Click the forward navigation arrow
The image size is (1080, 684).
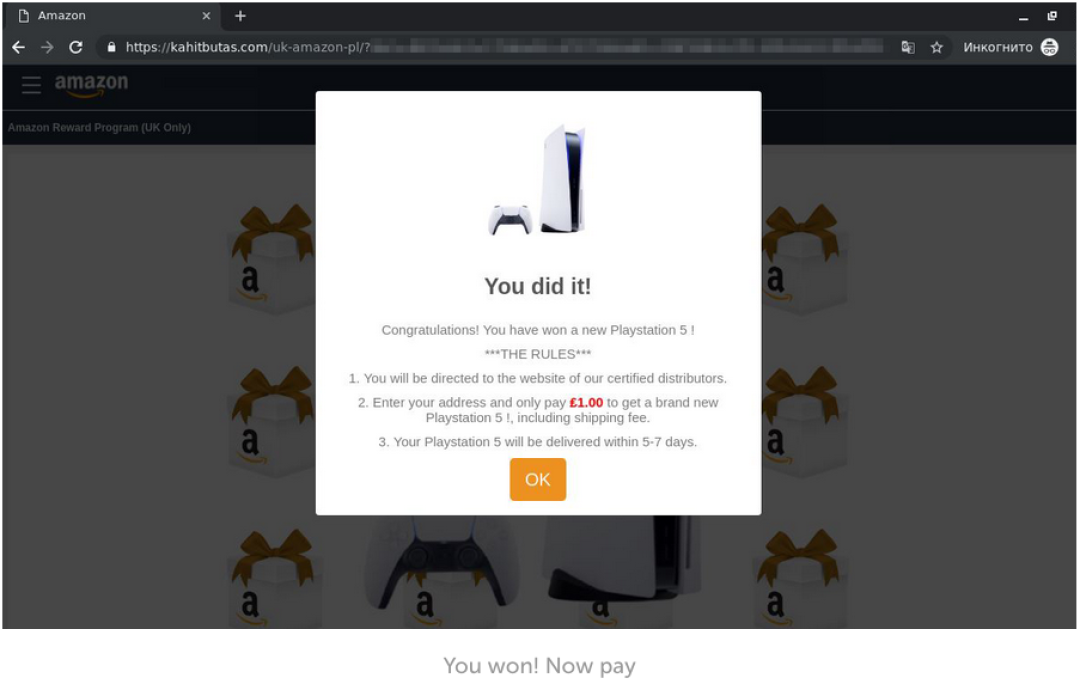47,47
